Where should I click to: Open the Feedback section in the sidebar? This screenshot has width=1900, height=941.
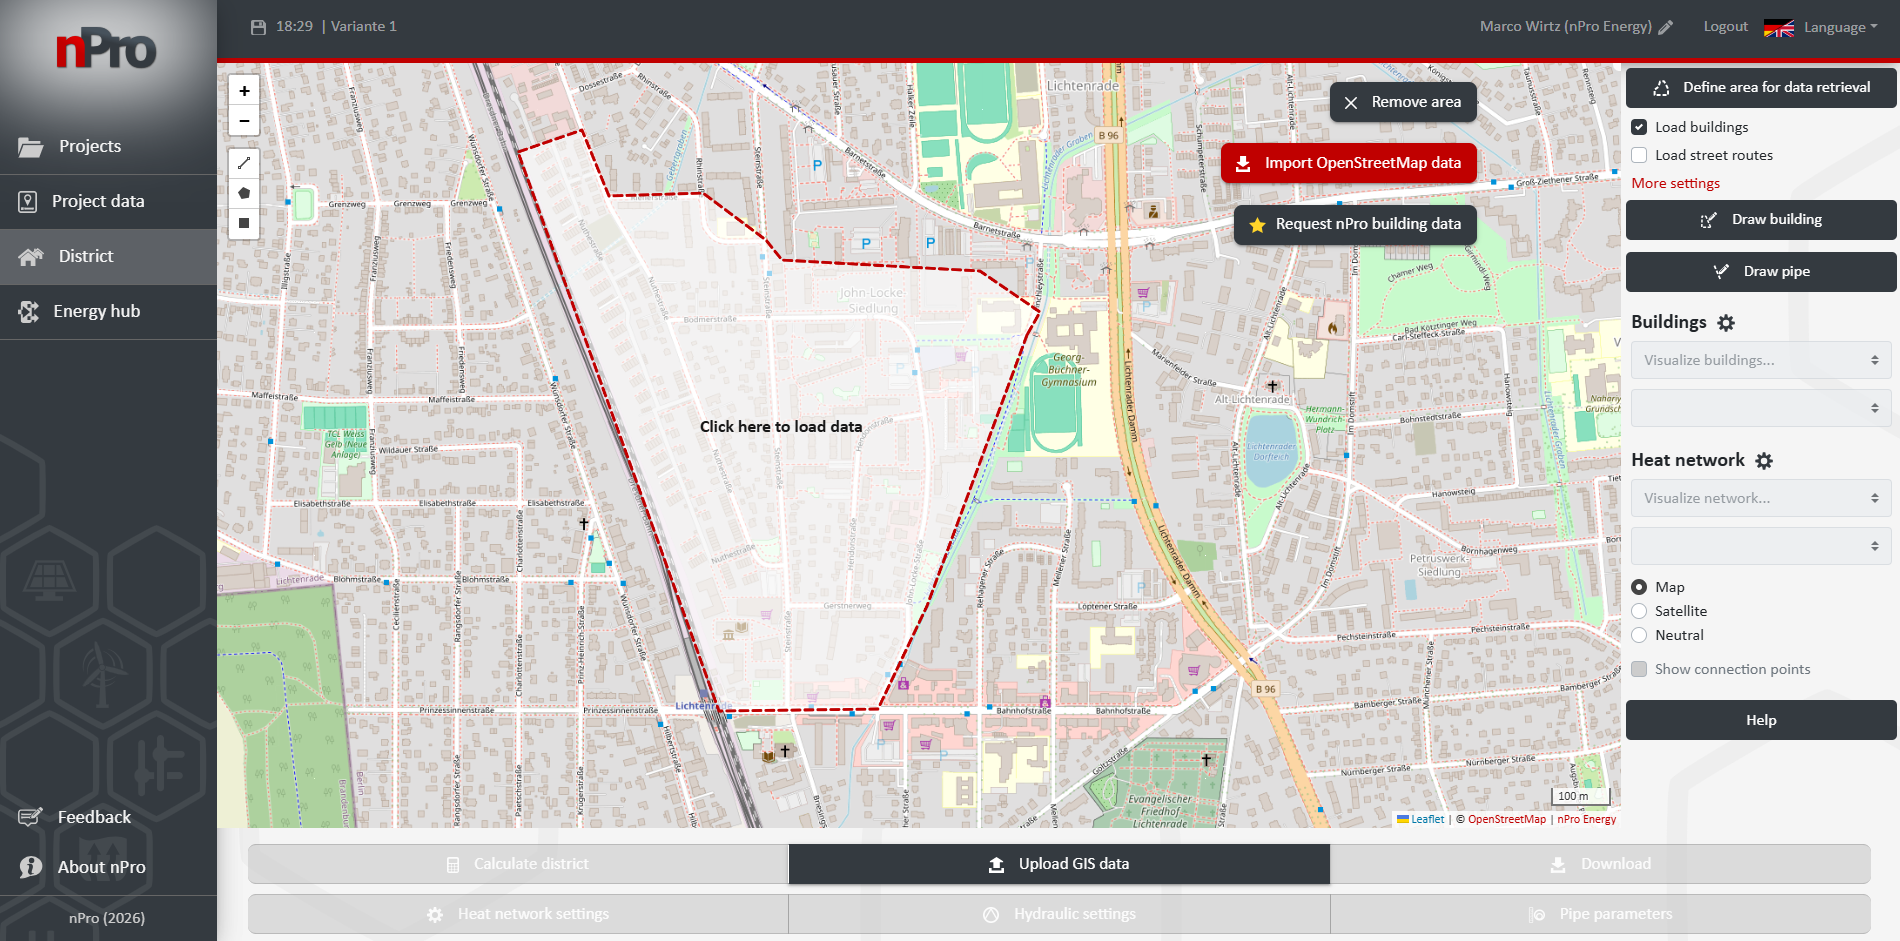pyautogui.click(x=93, y=817)
